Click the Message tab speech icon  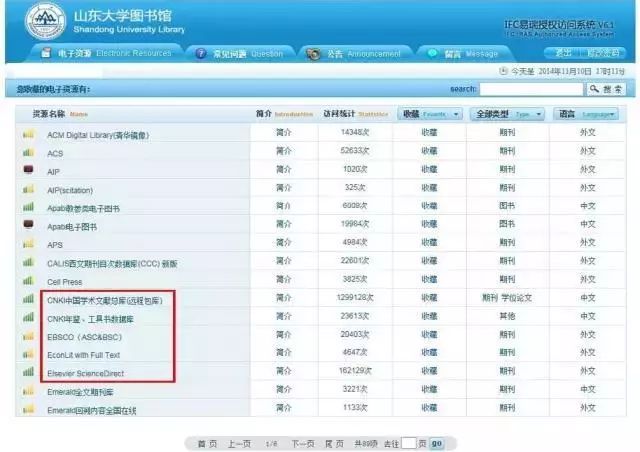coord(432,53)
